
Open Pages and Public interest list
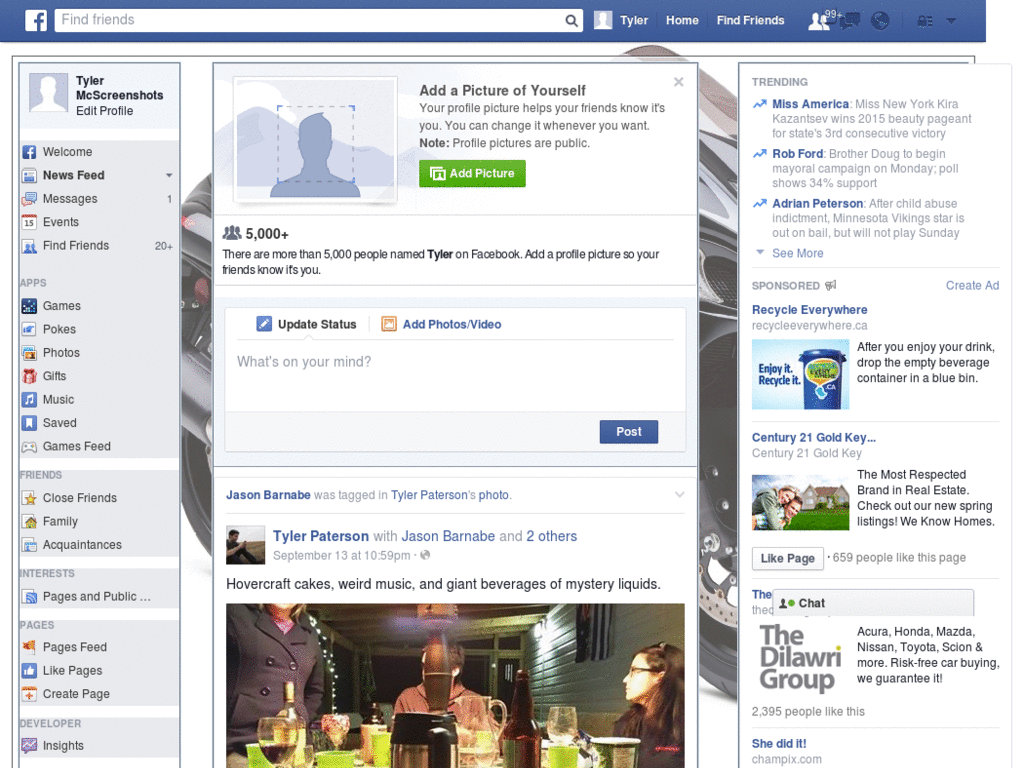point(99,597)
